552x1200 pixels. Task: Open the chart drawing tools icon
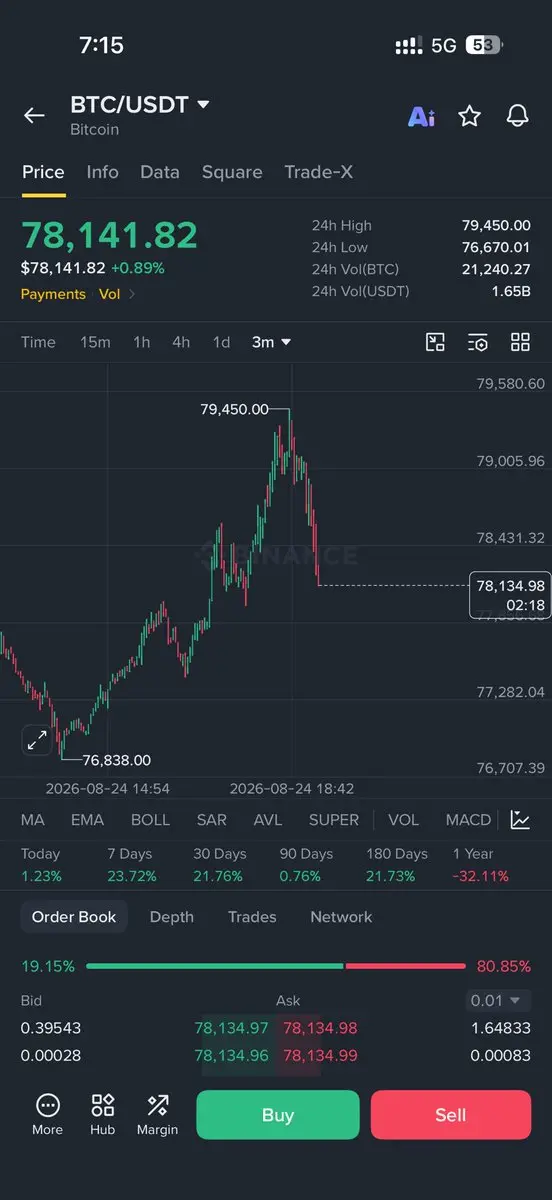(x=435, y=342)
